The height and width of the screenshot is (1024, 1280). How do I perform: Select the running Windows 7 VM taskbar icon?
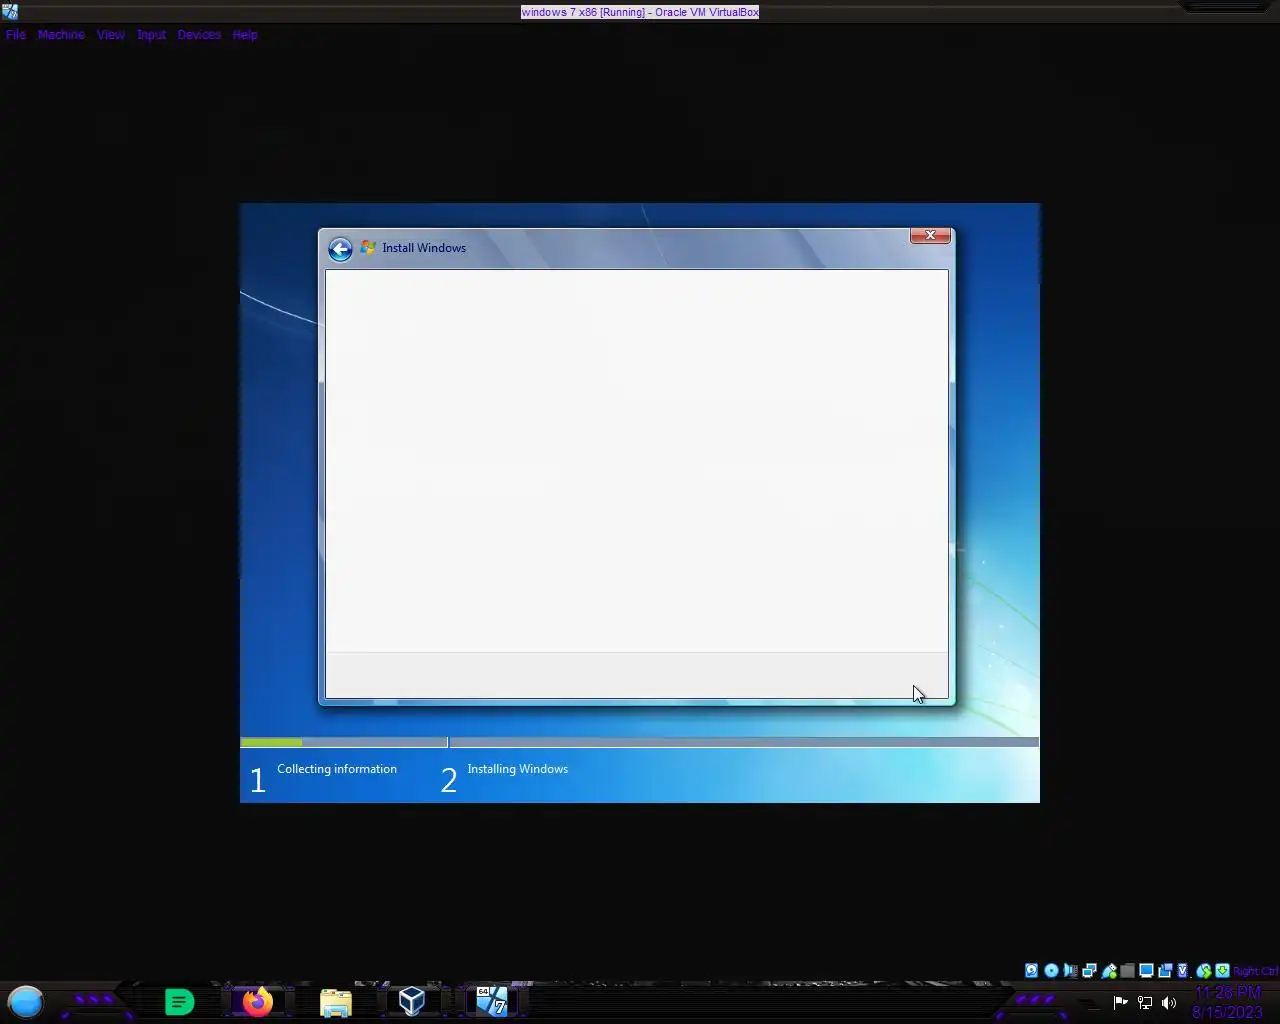click(x=491, y=1001)
